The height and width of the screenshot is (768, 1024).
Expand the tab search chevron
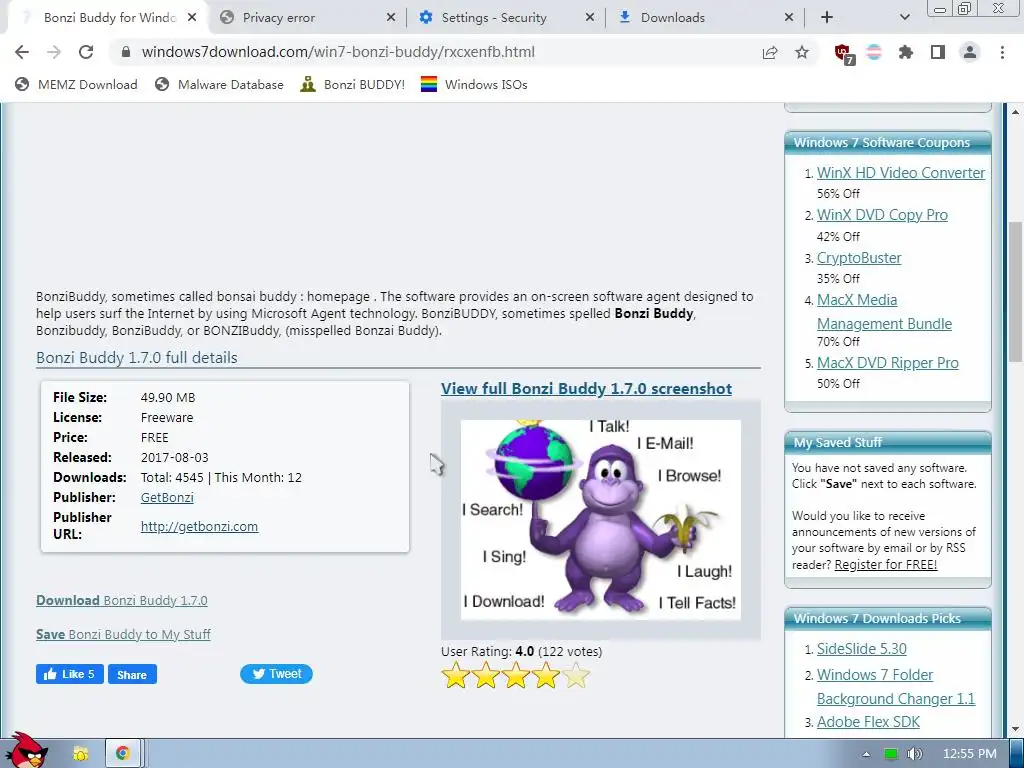point(904,18)
